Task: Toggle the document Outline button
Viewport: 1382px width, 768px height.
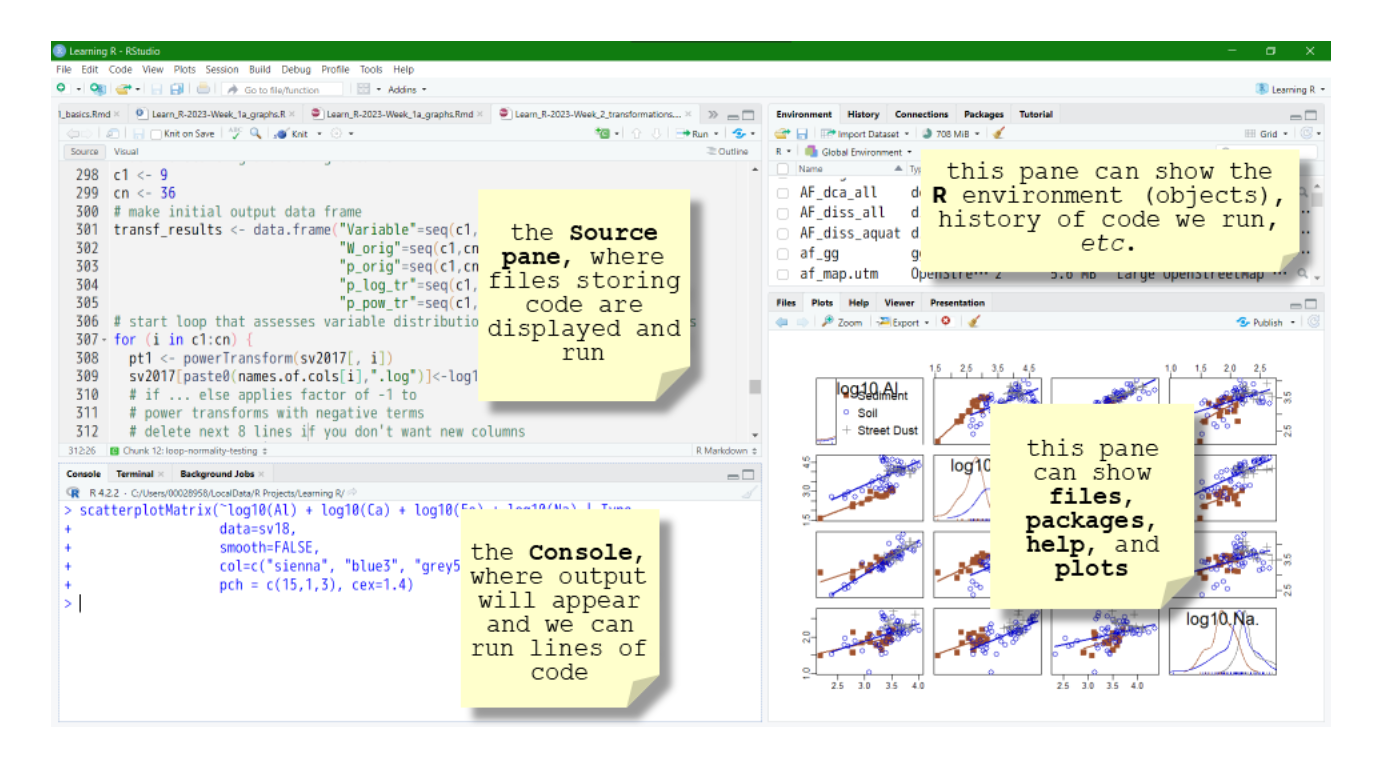Action: click(x=727, y=152)
